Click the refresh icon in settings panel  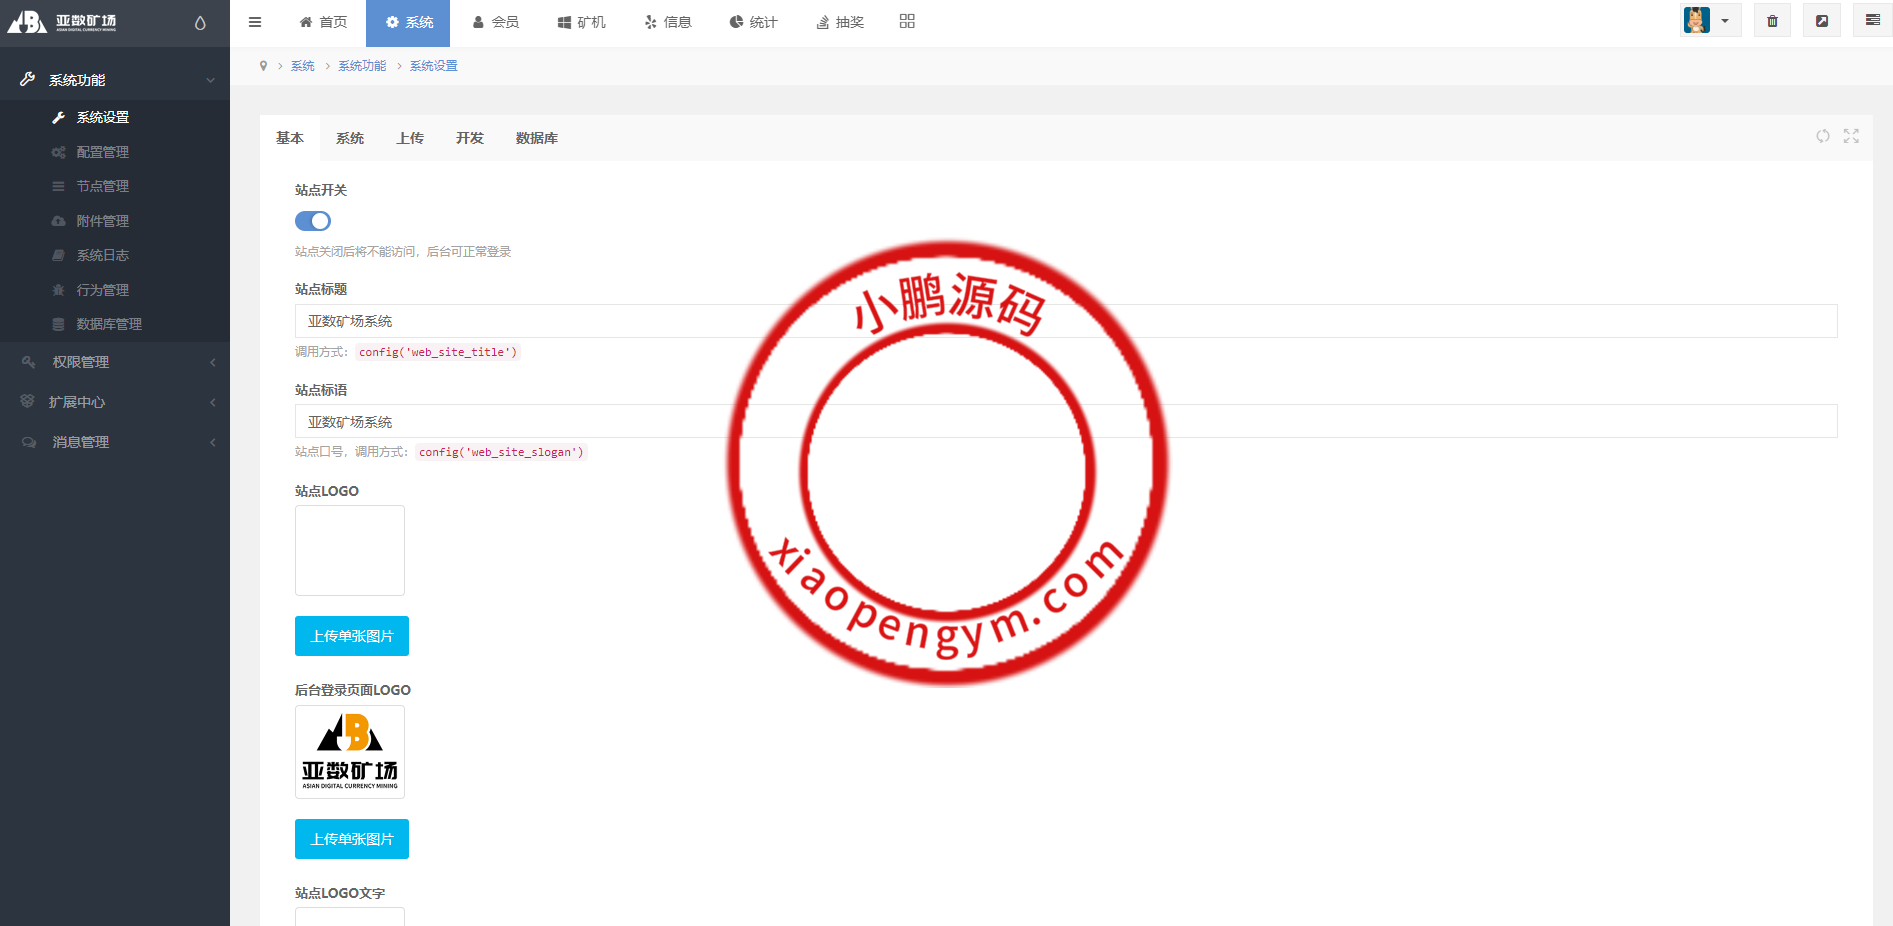click(x=1823, y=136)
